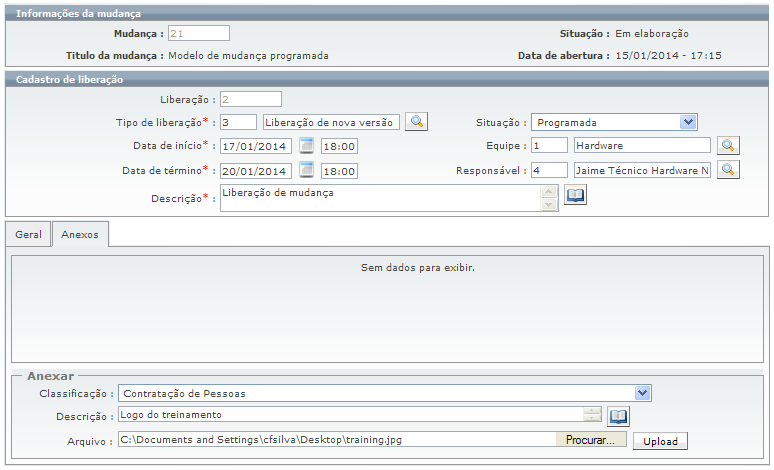Click the scroll arrows in the Logo do treinamento field

(x=593, y=415)
